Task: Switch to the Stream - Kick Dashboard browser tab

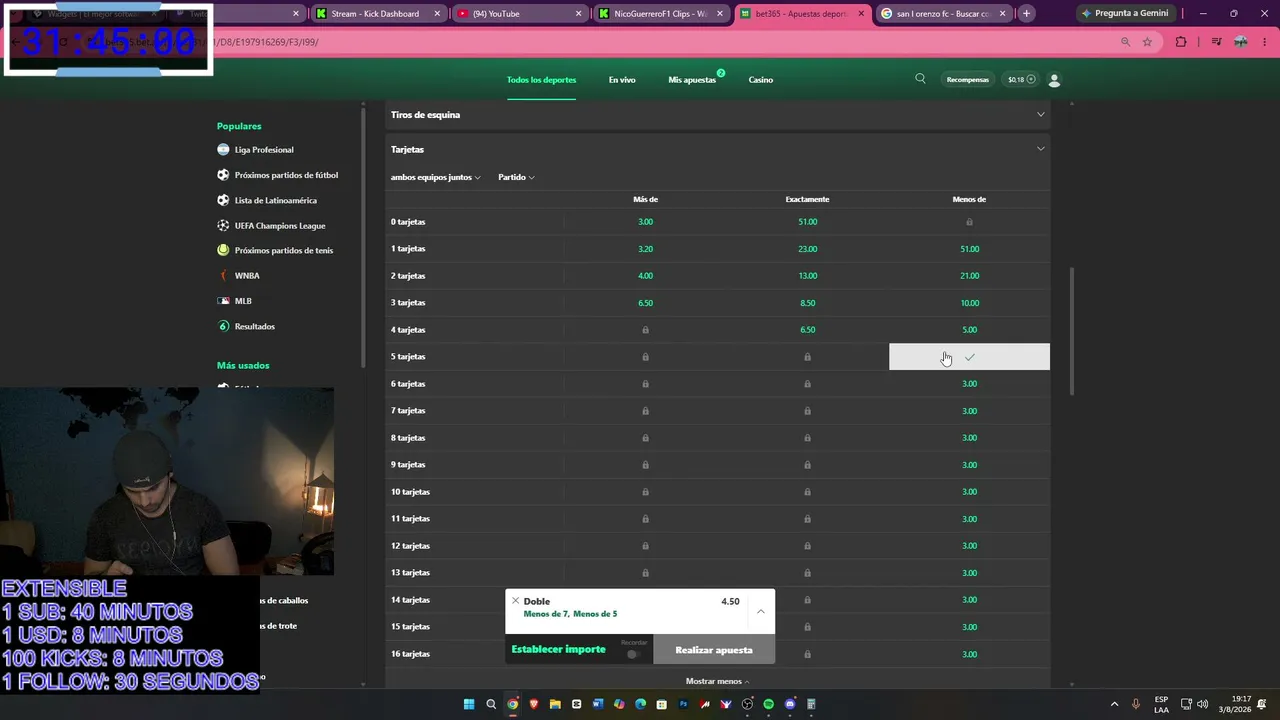Action: point(377,14)
